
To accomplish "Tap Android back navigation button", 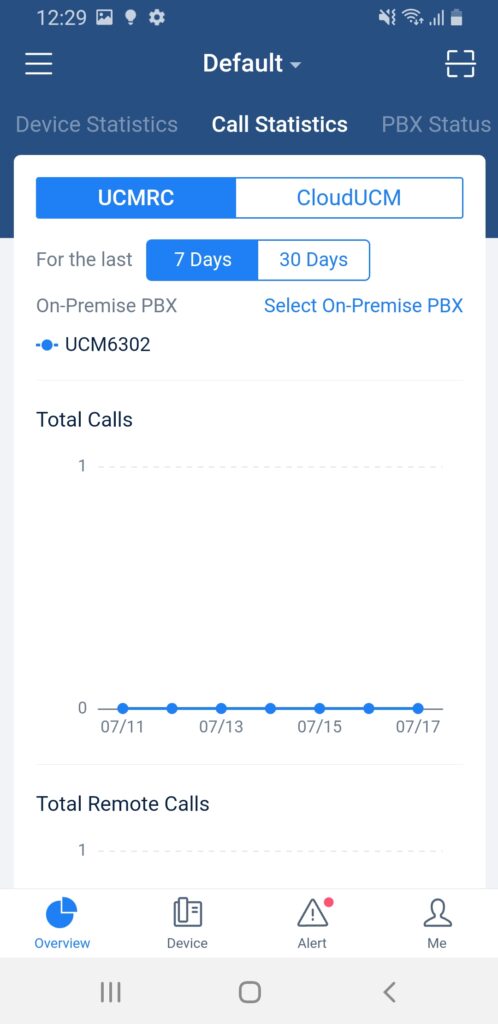I will [389, 992].
